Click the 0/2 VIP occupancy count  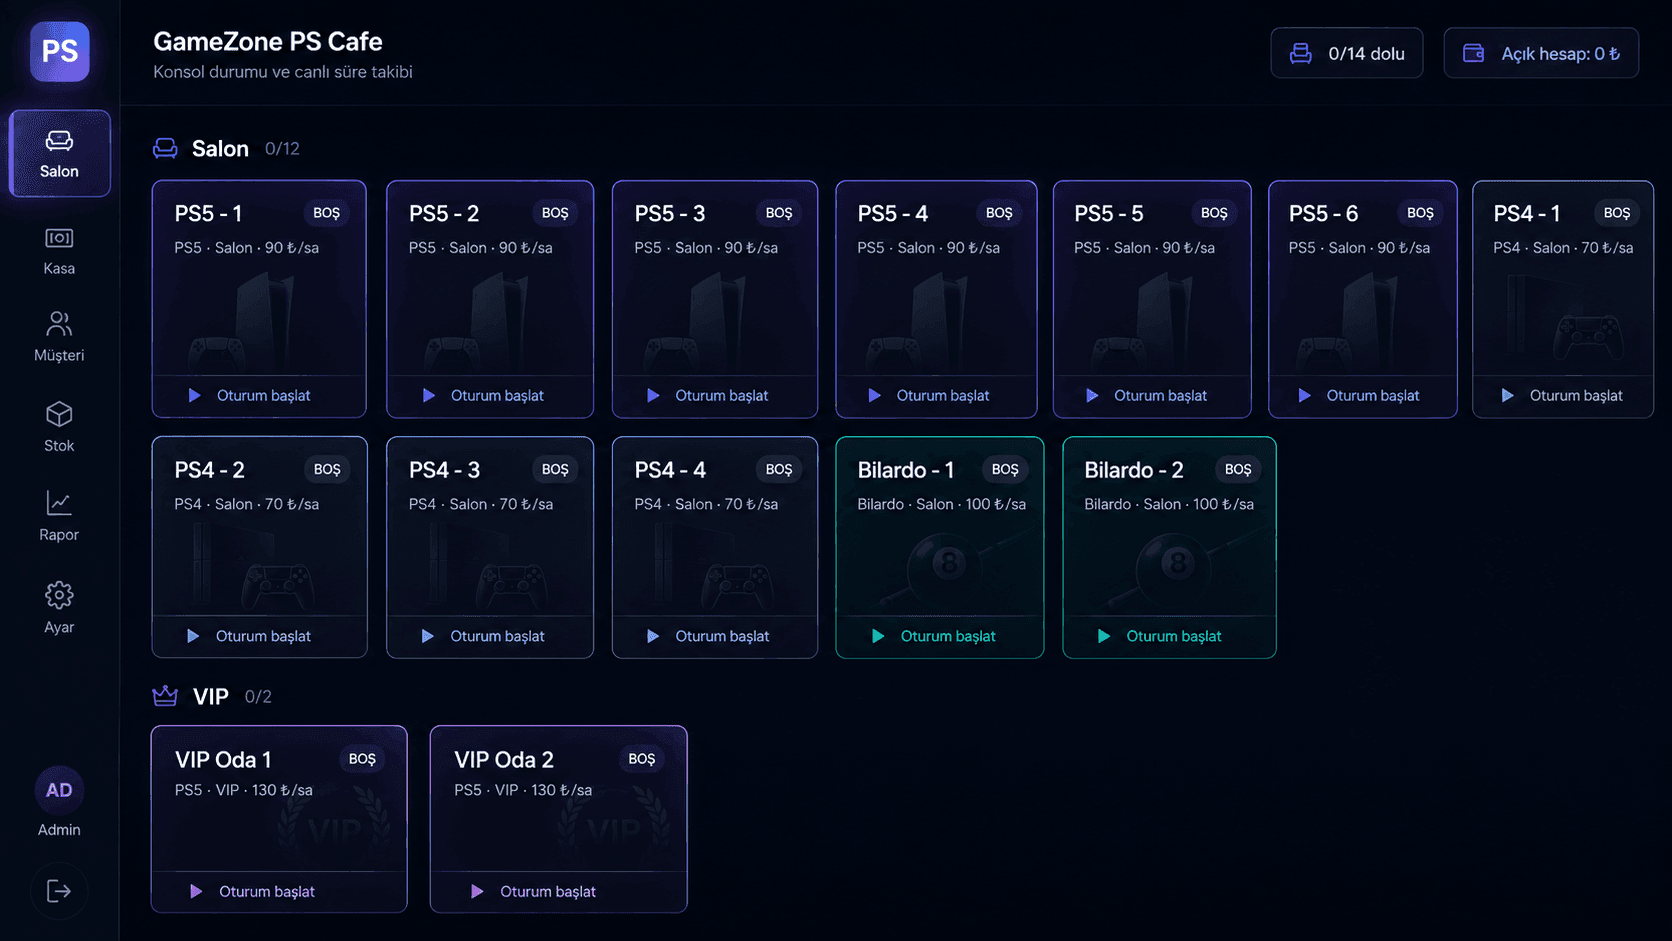pyautogui.click(x=258, y=697)
